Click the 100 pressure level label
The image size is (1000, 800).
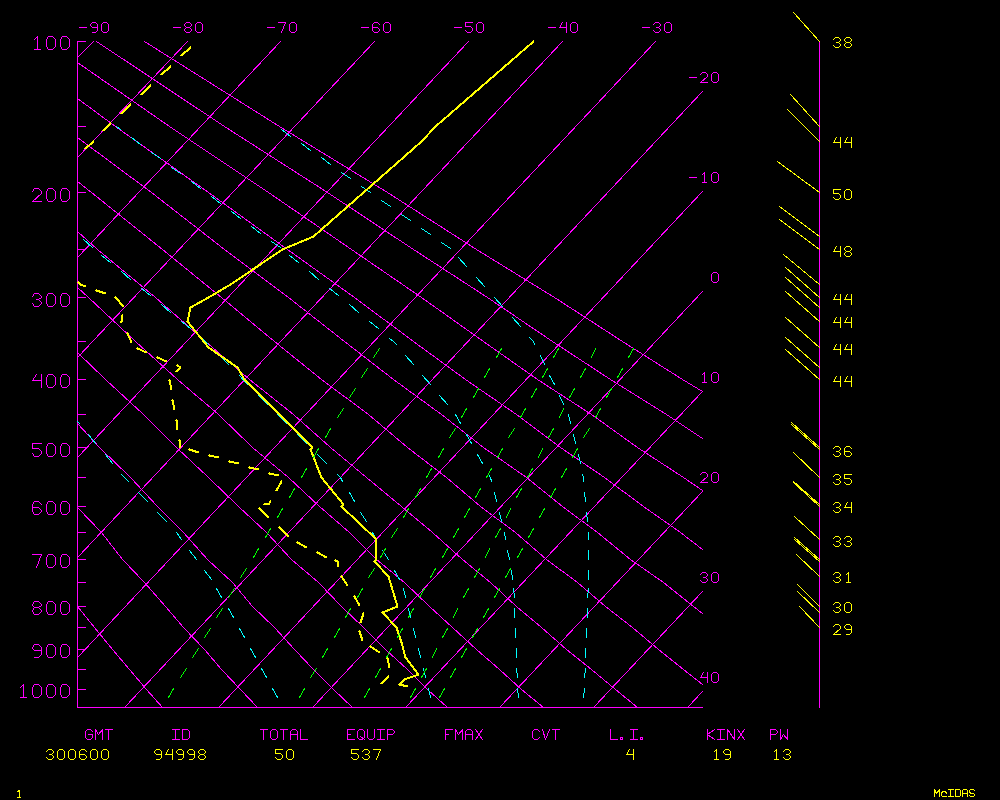click(50, 43)
